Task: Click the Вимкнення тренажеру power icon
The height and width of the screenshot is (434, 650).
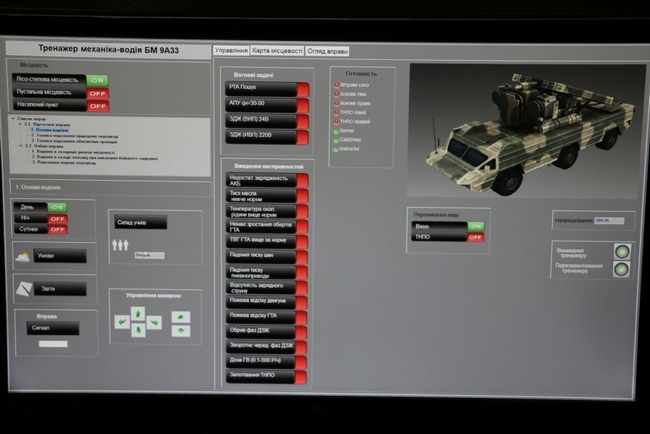Action: point(621,252)
